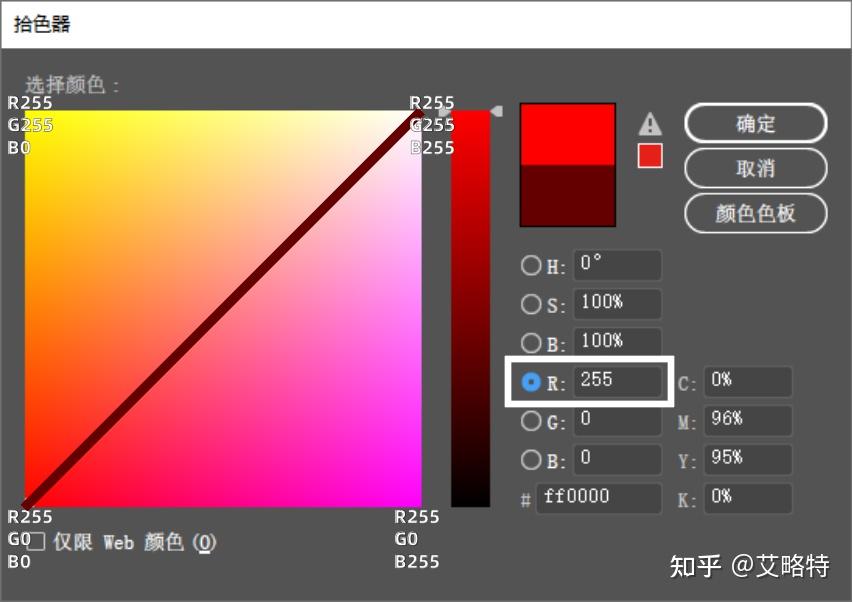Open the 颜色色板 panel

point(755,214)
